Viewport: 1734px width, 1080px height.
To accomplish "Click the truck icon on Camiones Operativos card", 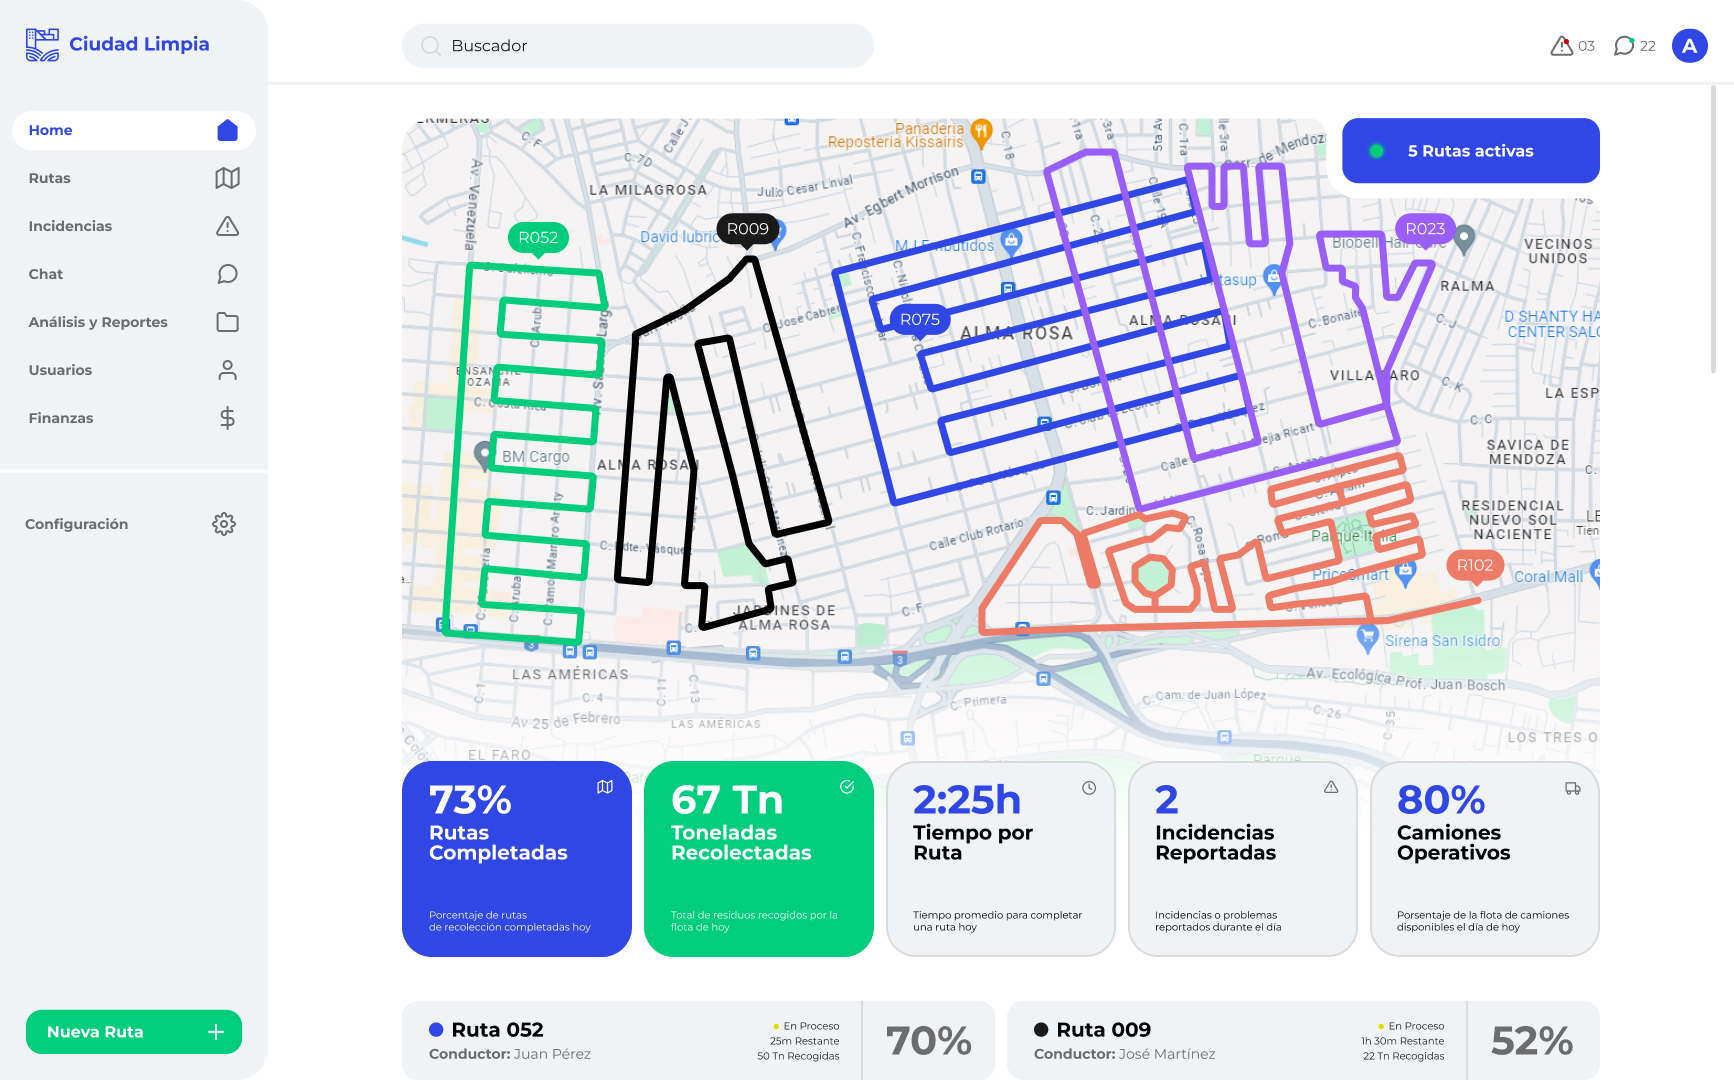I will pyautogui.click(x=1572, y=788).
